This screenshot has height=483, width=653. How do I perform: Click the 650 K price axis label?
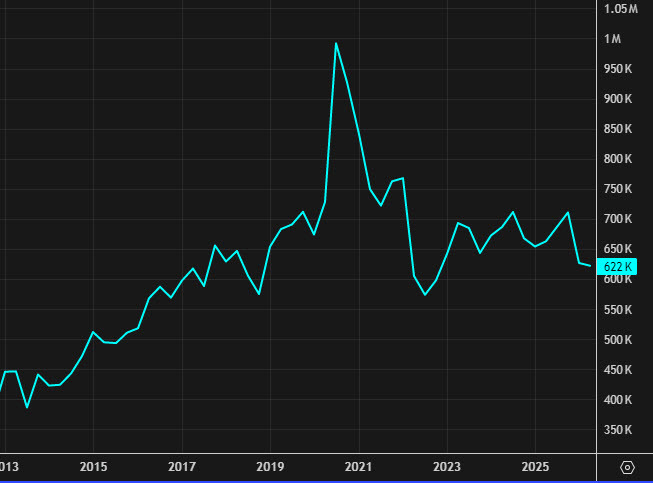[x=618, y=249]
